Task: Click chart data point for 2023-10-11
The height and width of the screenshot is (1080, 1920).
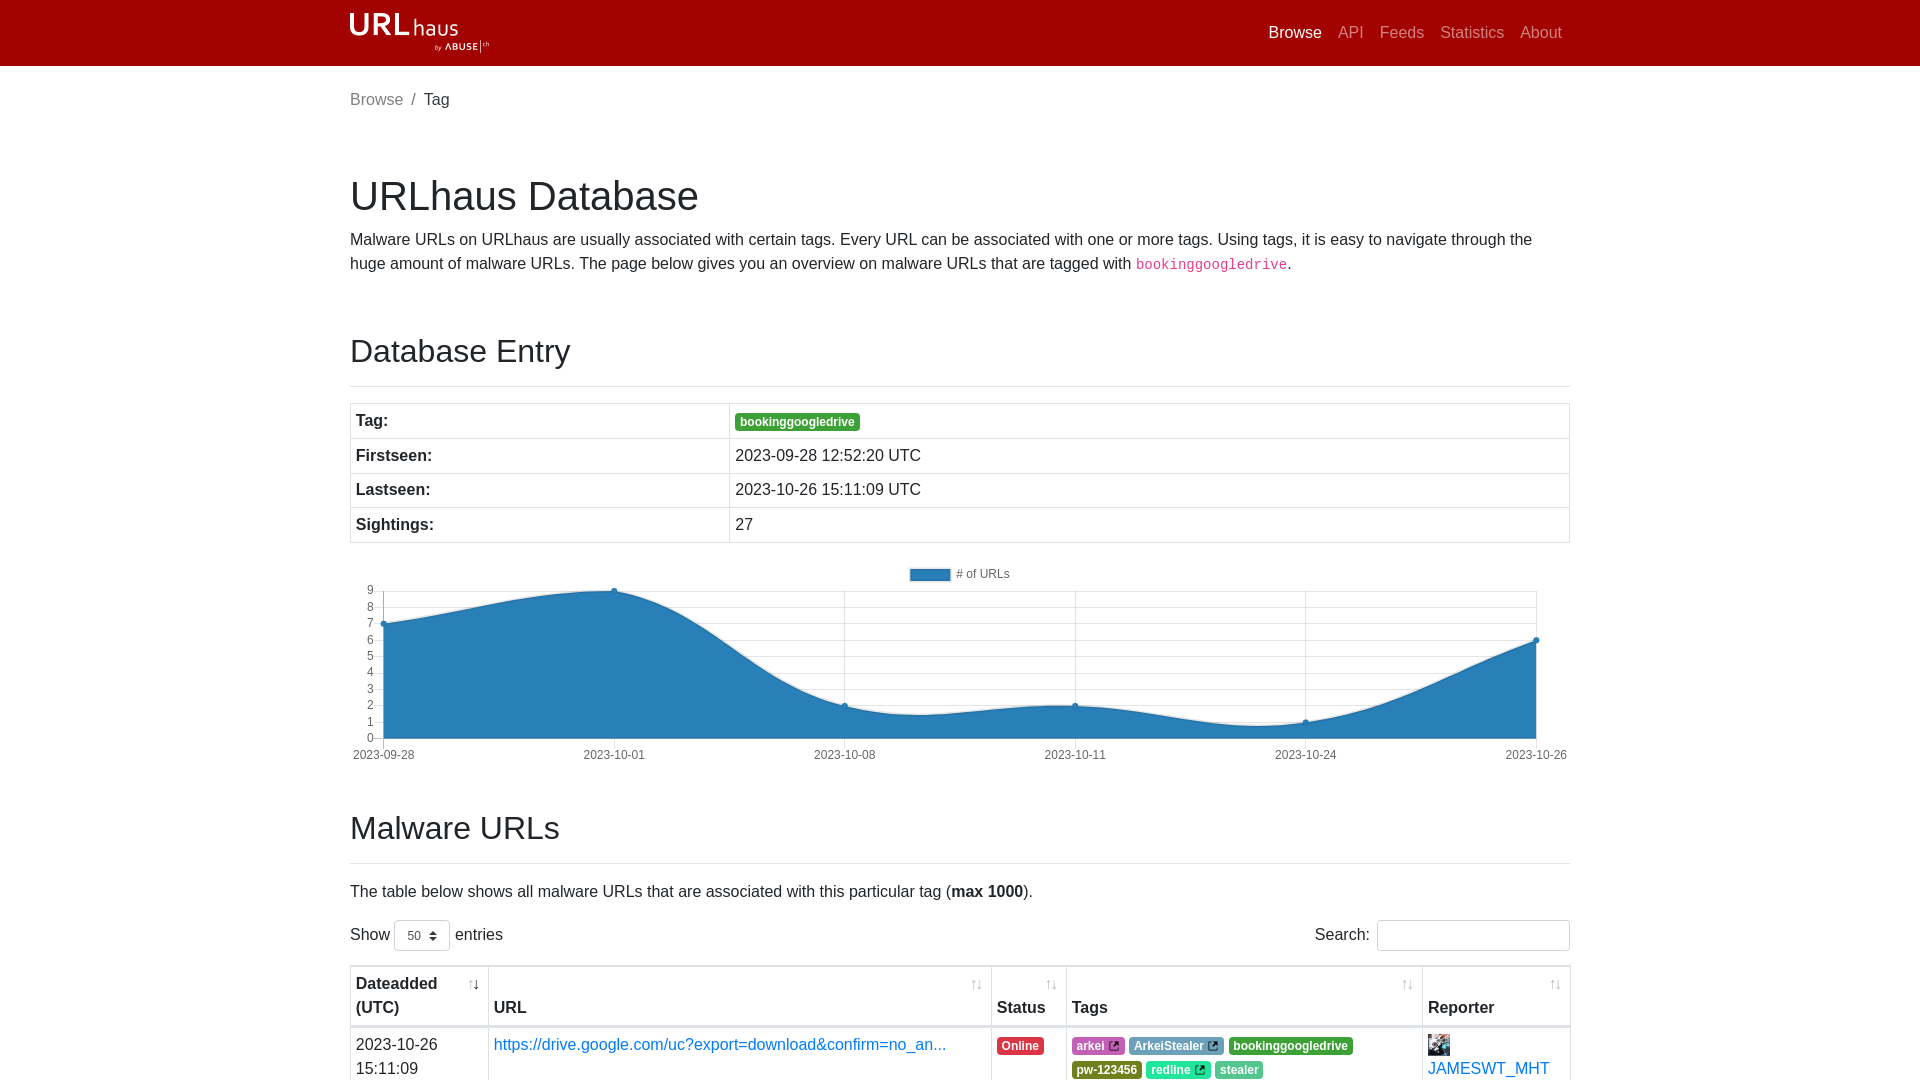Action: coord(1075,706)
